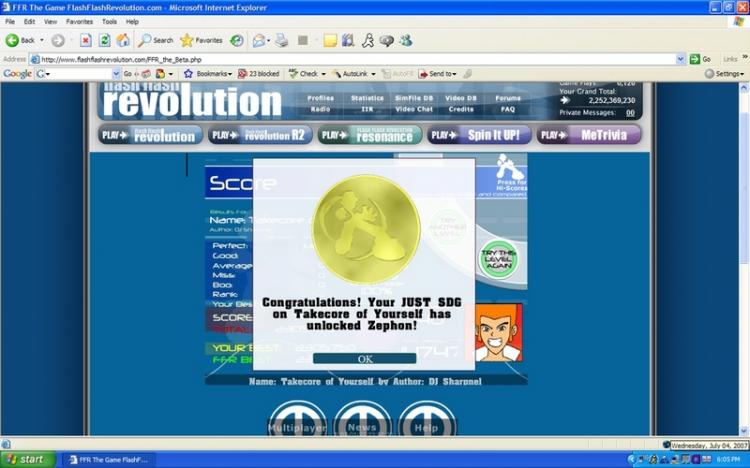Open the View menu
The width and height of the screenshot is (750, 468).
pyautogui.click(x=50, y=22)
